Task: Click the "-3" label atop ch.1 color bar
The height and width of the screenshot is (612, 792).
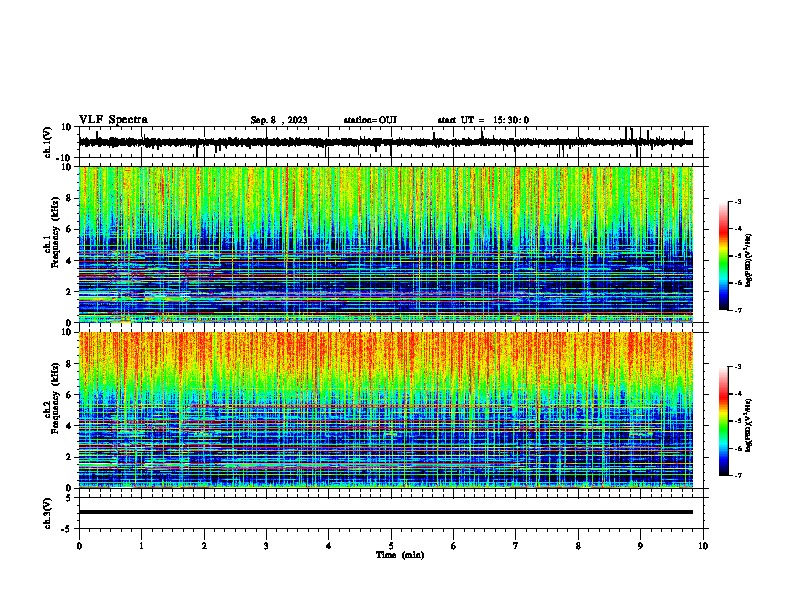Action: coord(738,202)
